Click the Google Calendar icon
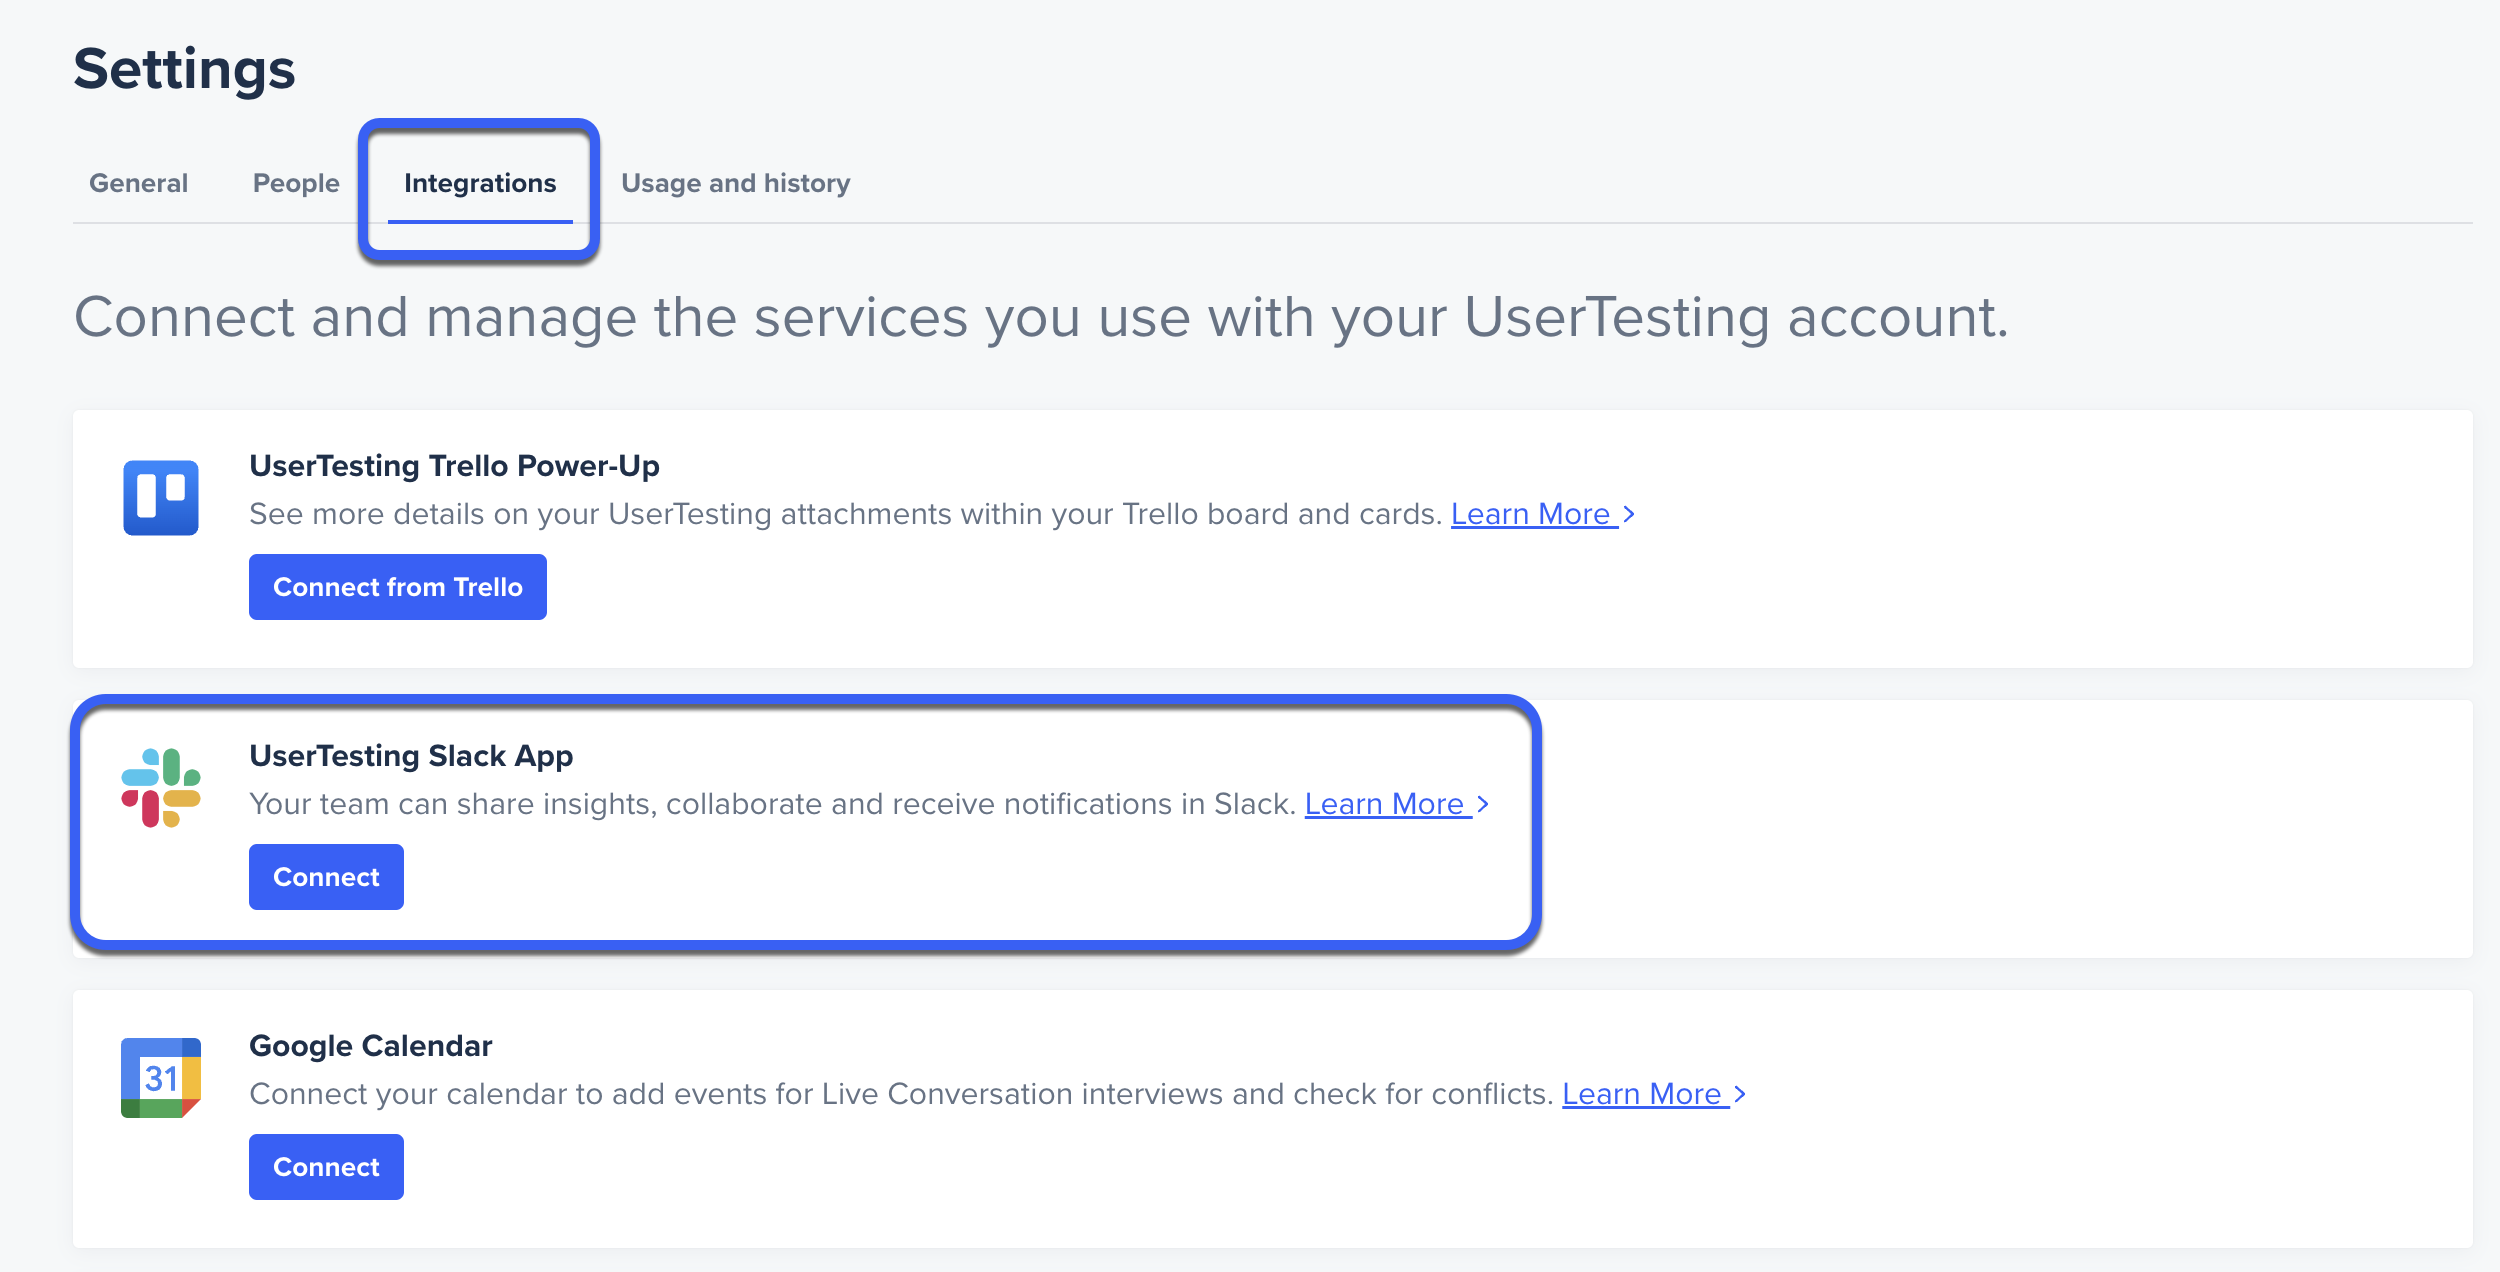The image size is (2500, 1272). pyautogui.click(x=161, y=1078)
